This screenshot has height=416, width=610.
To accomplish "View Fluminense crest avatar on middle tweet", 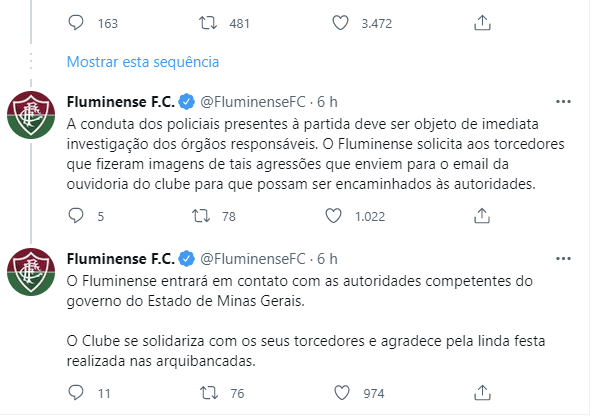I will (31, 115).
